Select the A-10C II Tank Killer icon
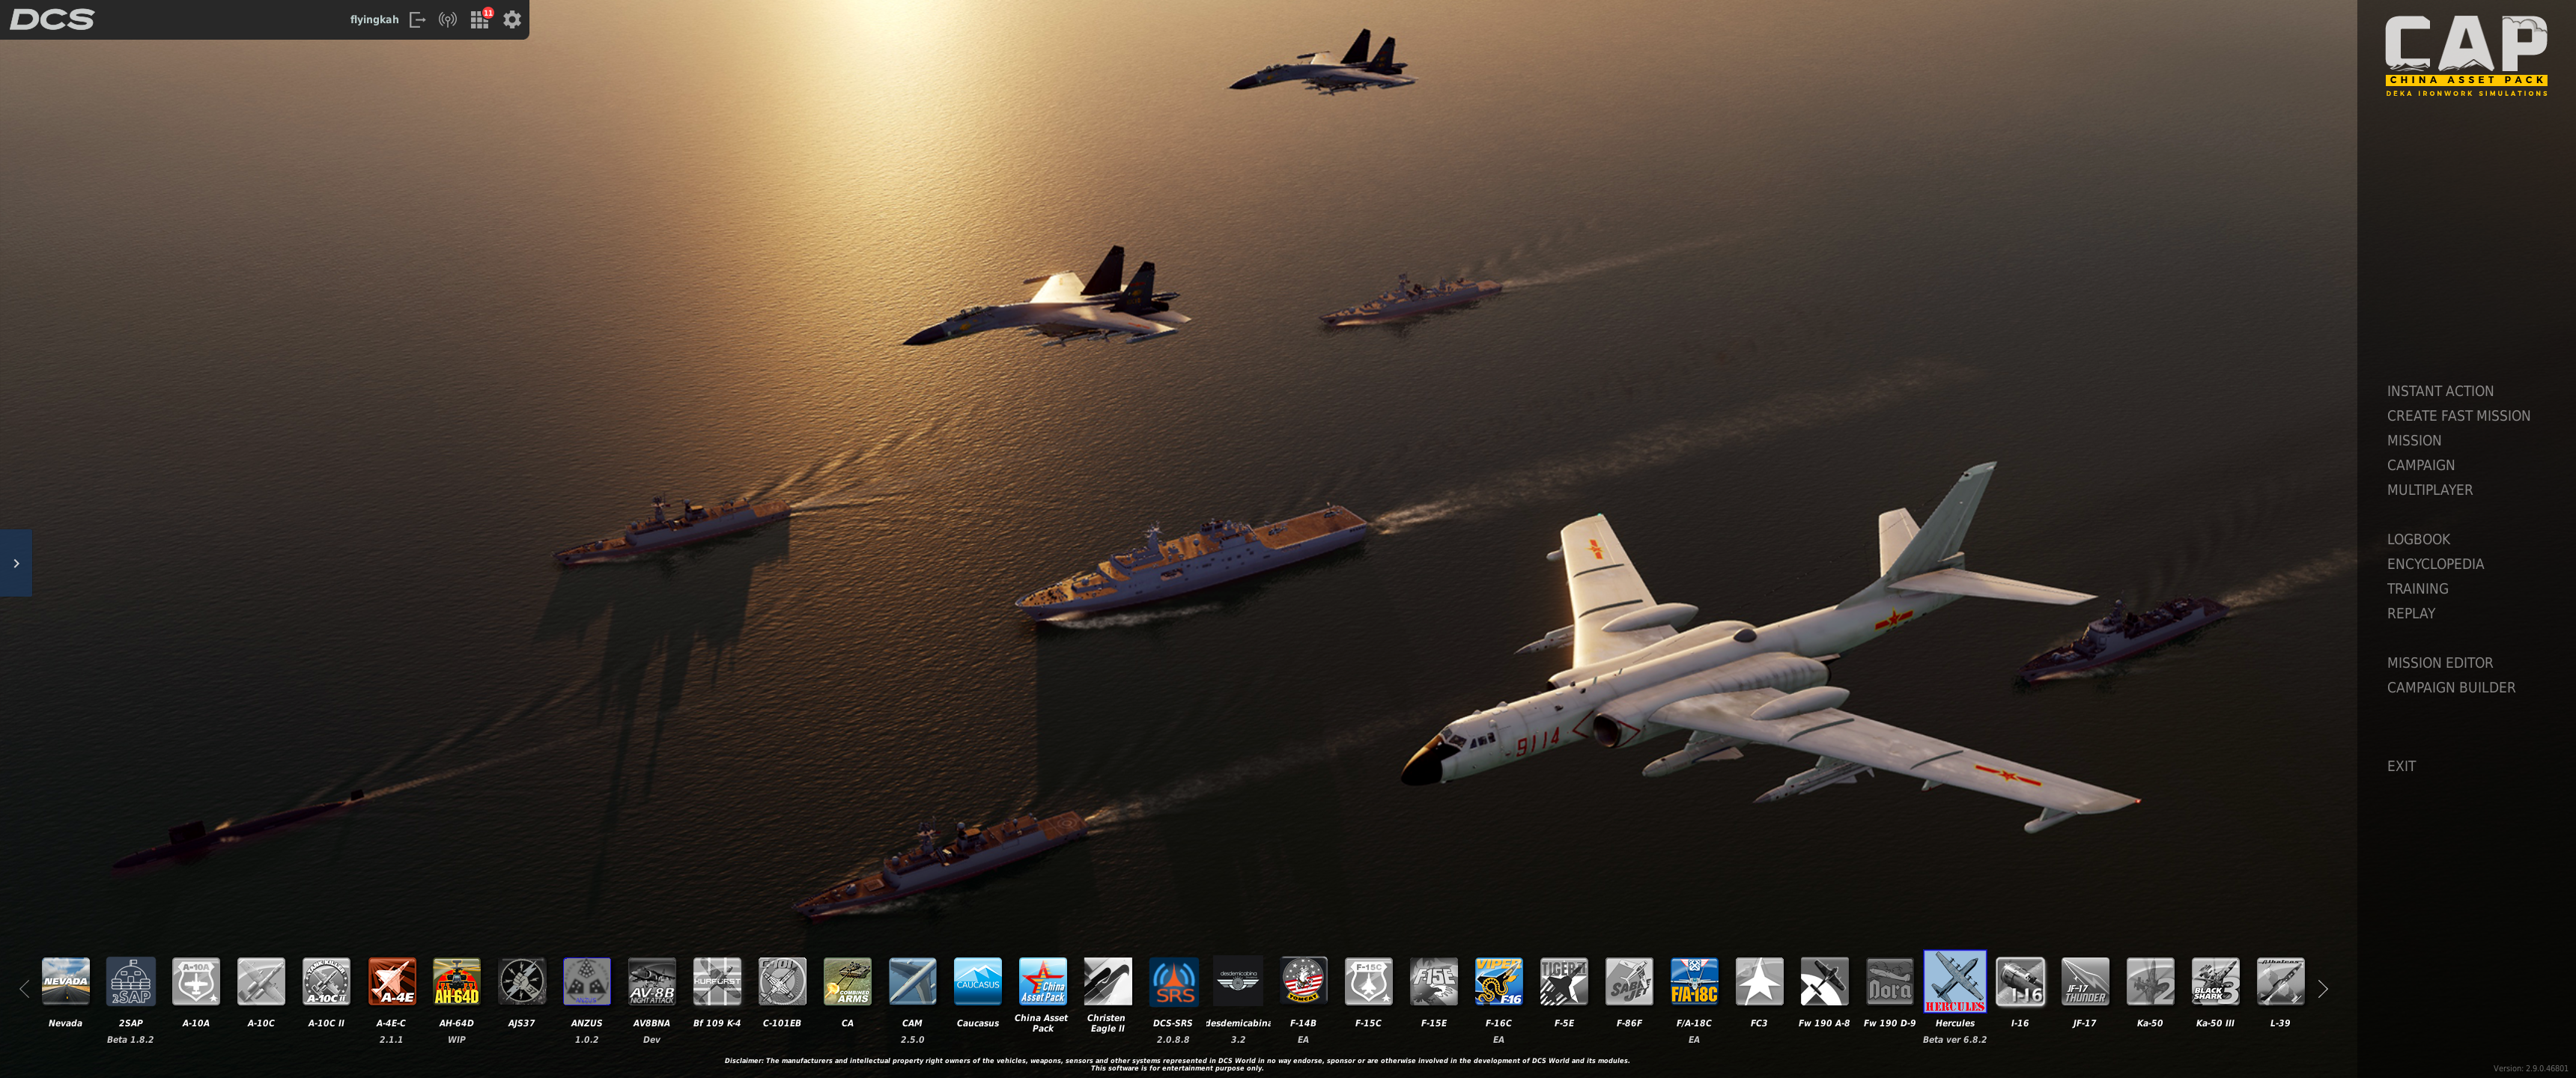 click(326, 981)
